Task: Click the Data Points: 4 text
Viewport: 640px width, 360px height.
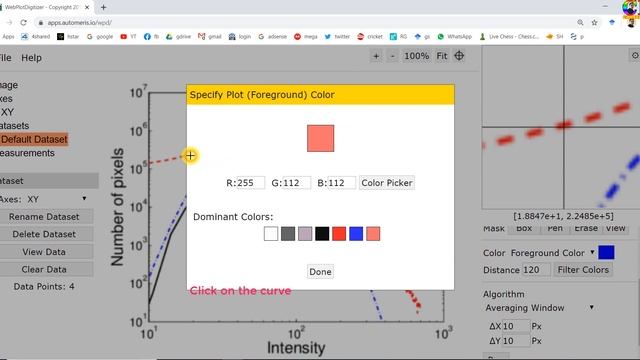Action: [x=44, y=287]
